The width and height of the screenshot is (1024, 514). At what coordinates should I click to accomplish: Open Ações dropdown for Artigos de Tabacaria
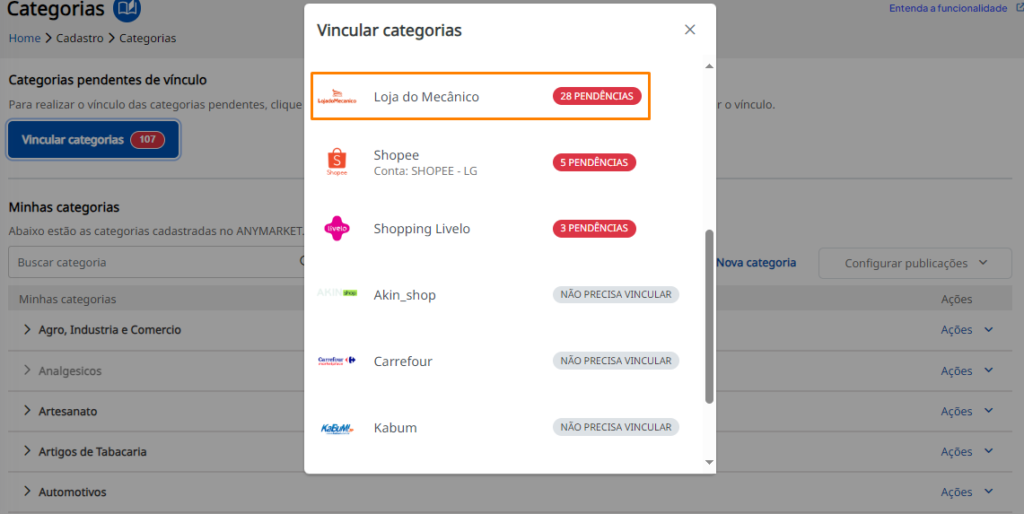tap(967, 451)
